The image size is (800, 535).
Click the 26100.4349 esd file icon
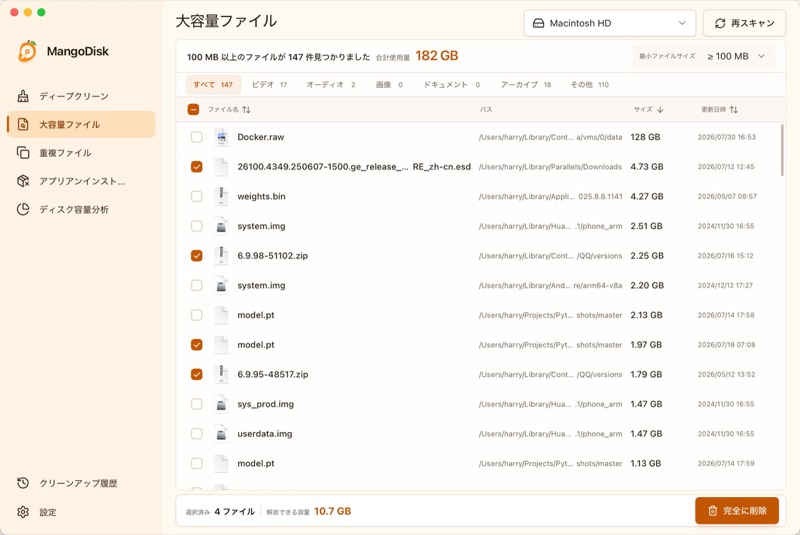click(x=221, y=167)
